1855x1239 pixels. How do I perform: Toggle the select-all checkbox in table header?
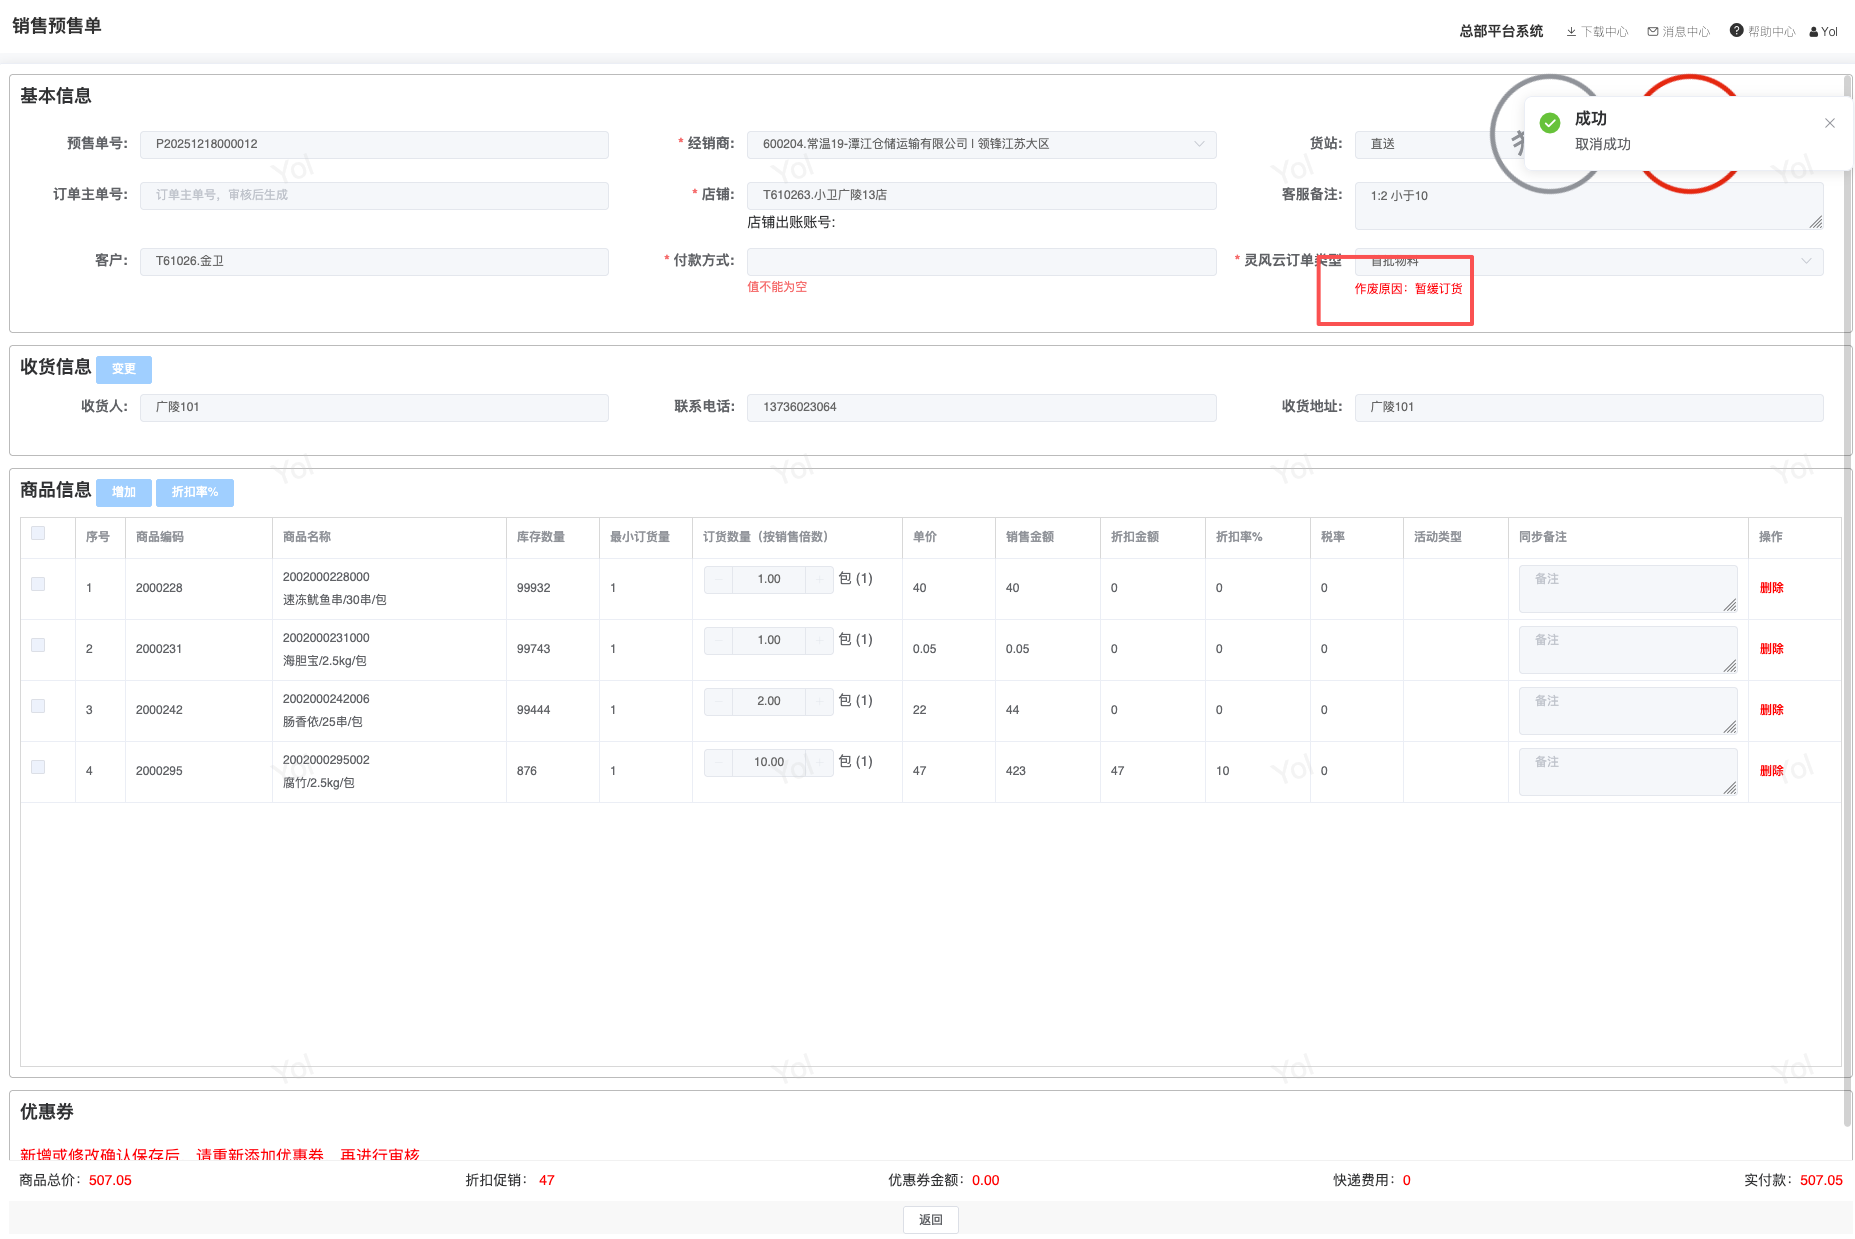click(38, 533)
